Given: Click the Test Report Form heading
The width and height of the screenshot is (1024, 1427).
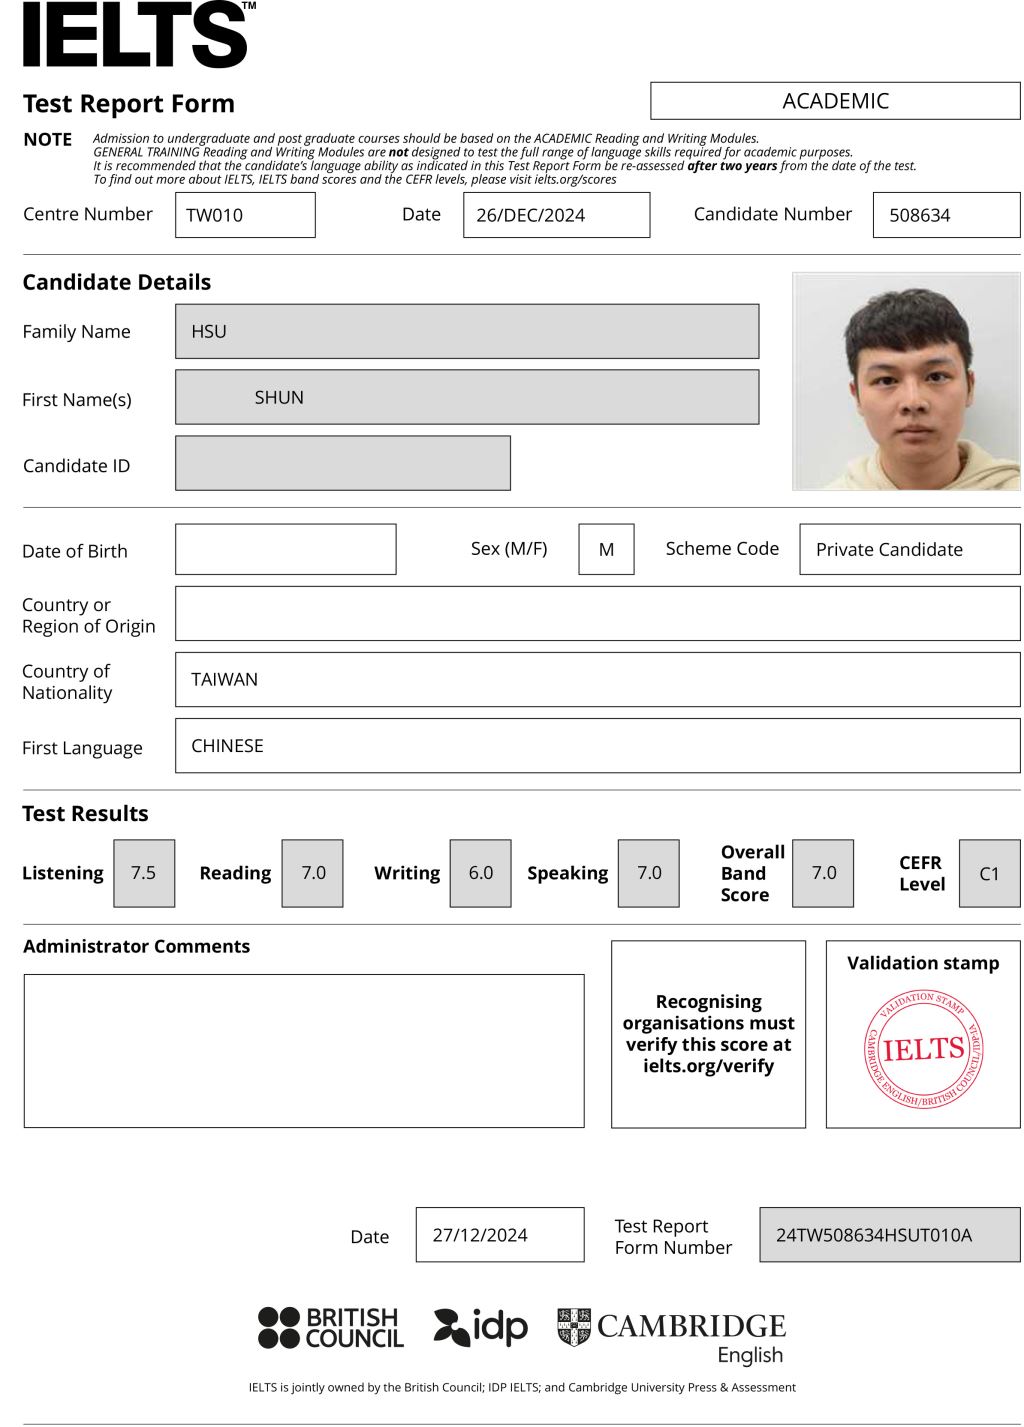Looking at the screenshot, I should coord(129,103).
